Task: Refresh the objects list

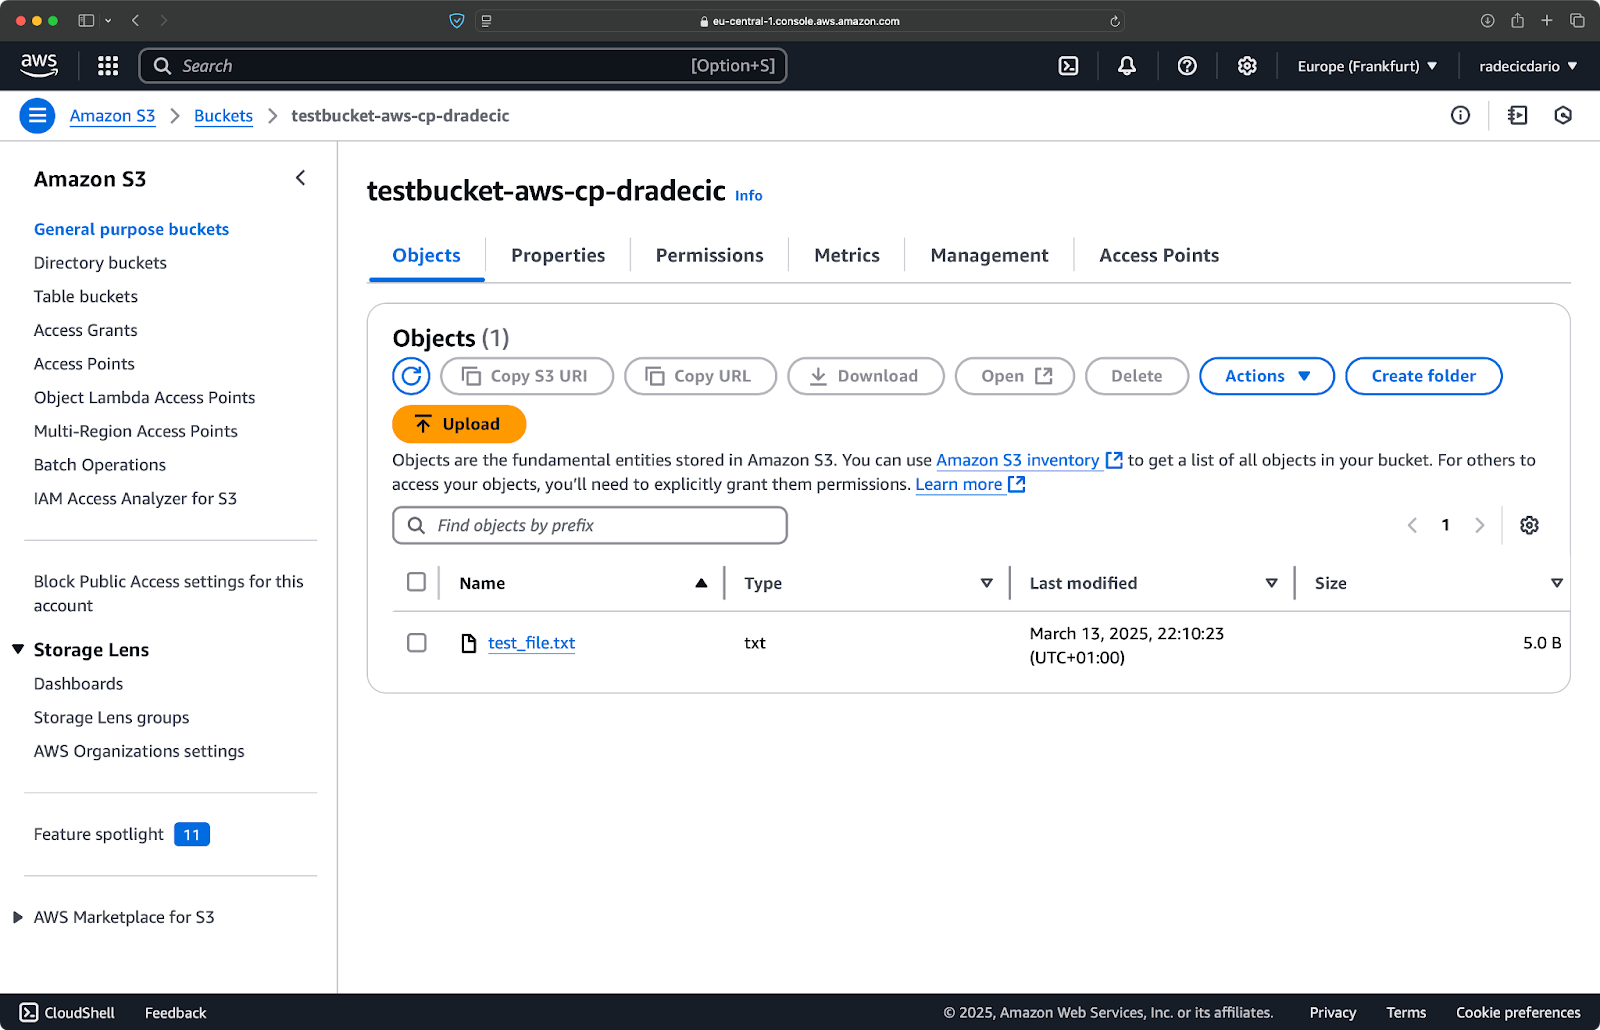Action: point(411,376)
